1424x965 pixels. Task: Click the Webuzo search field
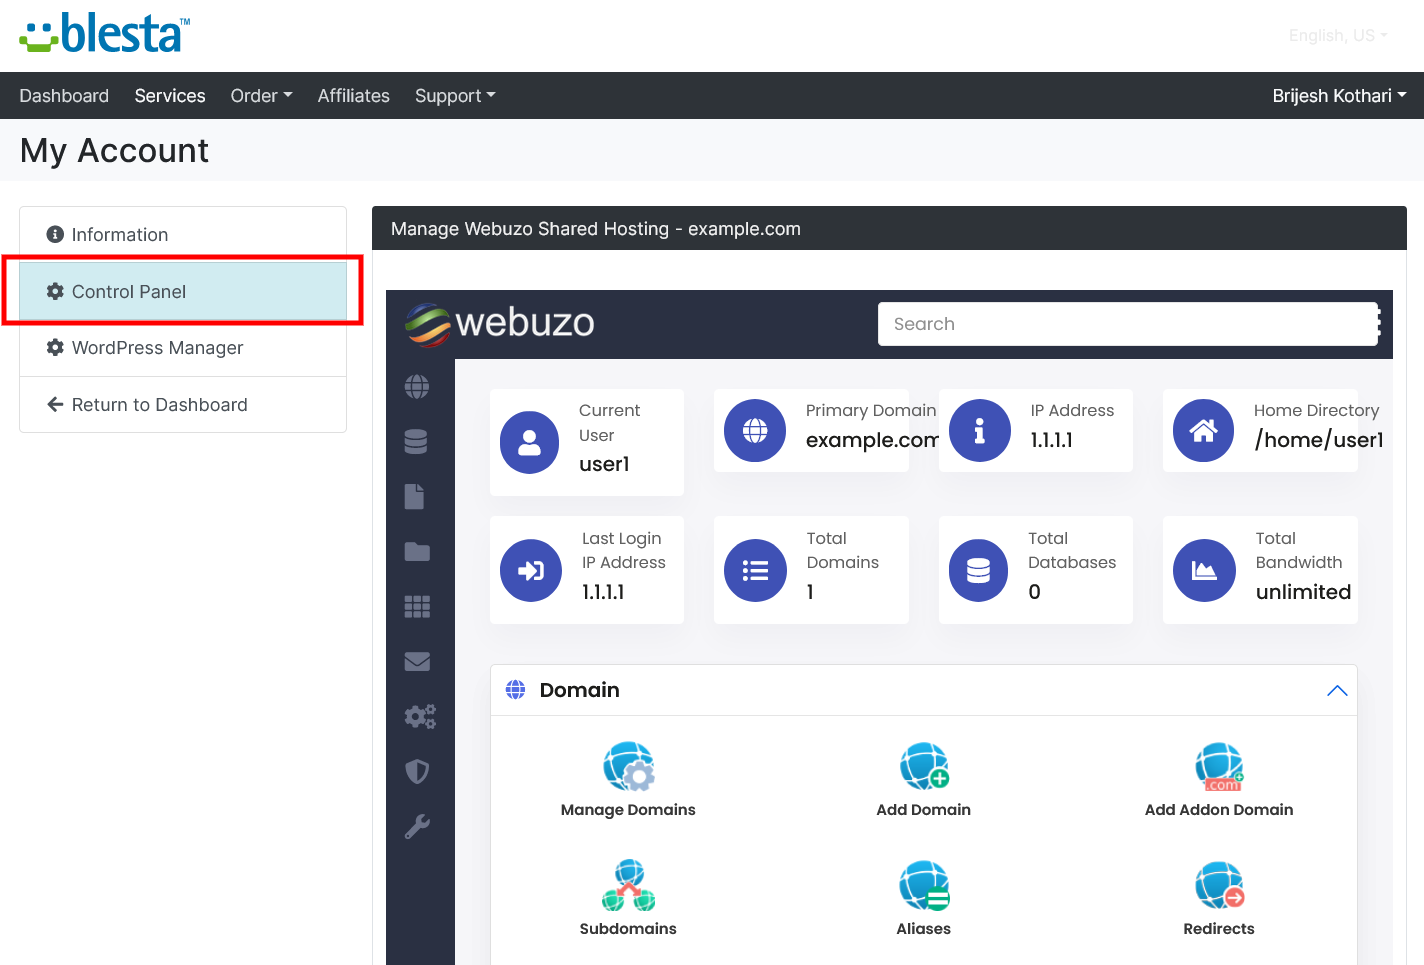pos(1126,324)
